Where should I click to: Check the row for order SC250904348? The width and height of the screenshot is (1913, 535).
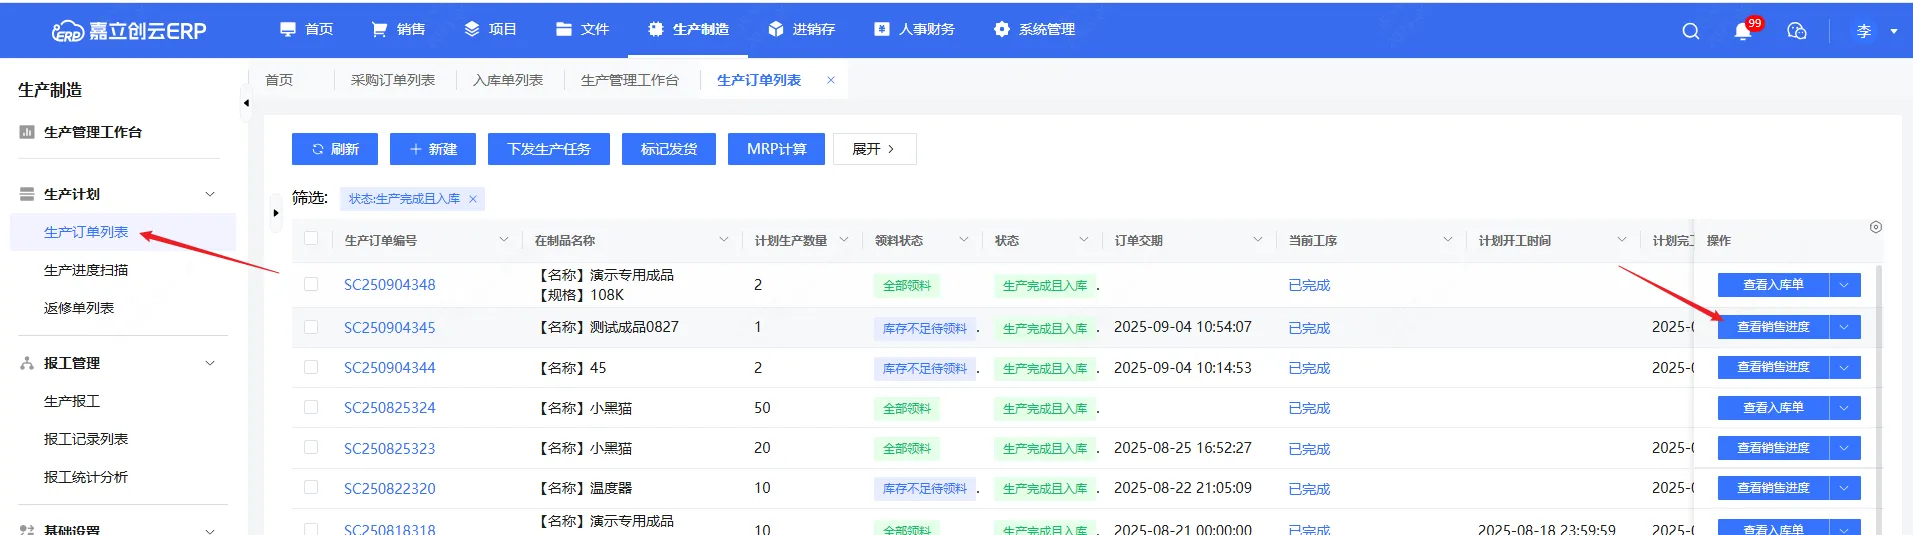click(311, 285)
